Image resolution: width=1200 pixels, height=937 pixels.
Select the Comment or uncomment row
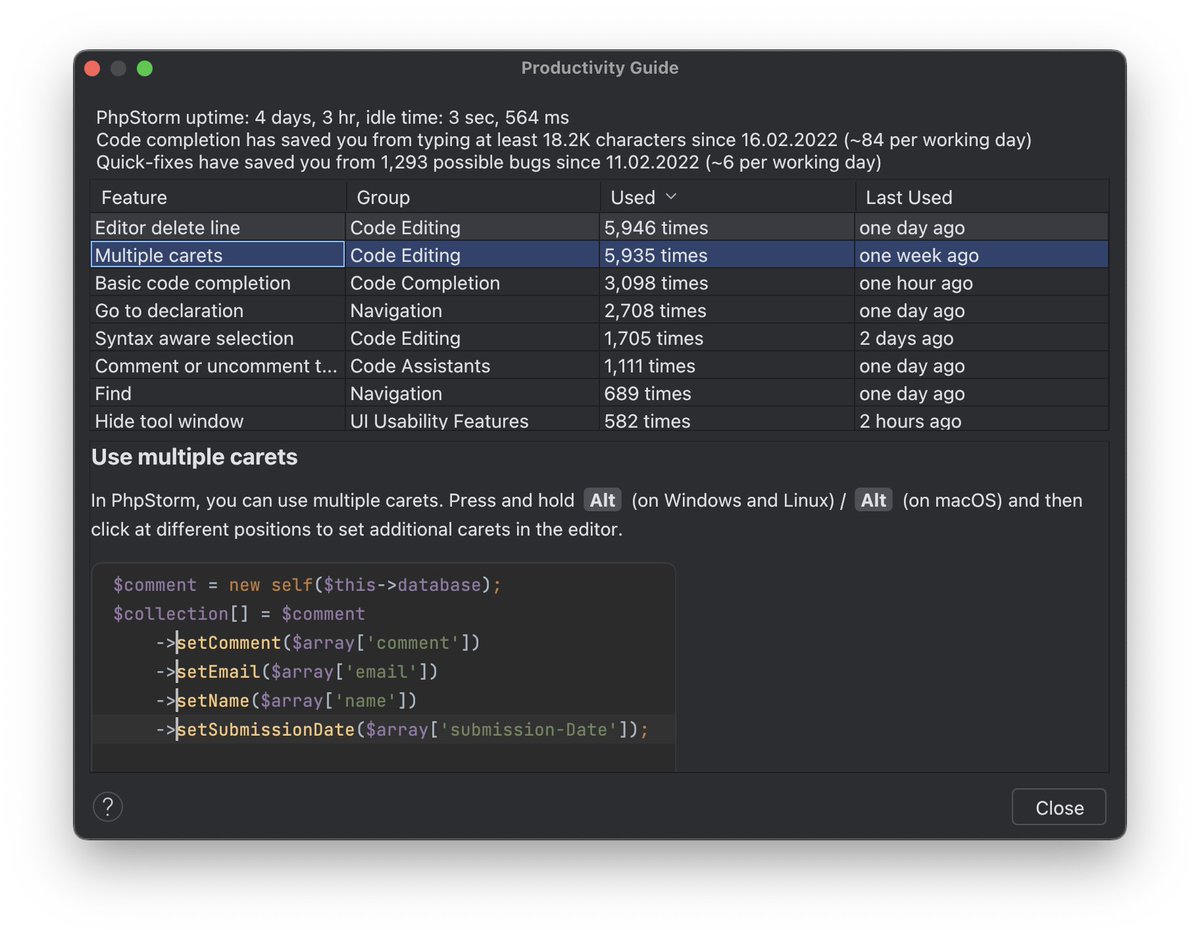(x=600, y=366)
